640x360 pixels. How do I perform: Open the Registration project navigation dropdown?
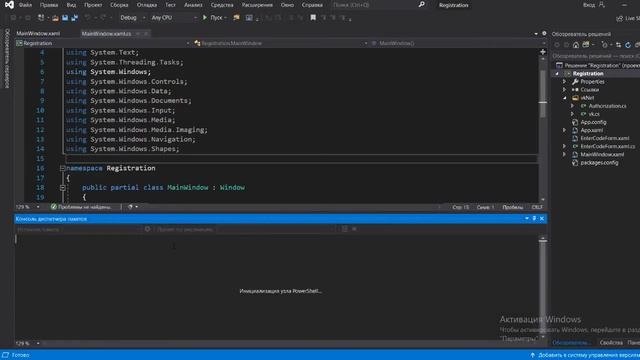103,43
